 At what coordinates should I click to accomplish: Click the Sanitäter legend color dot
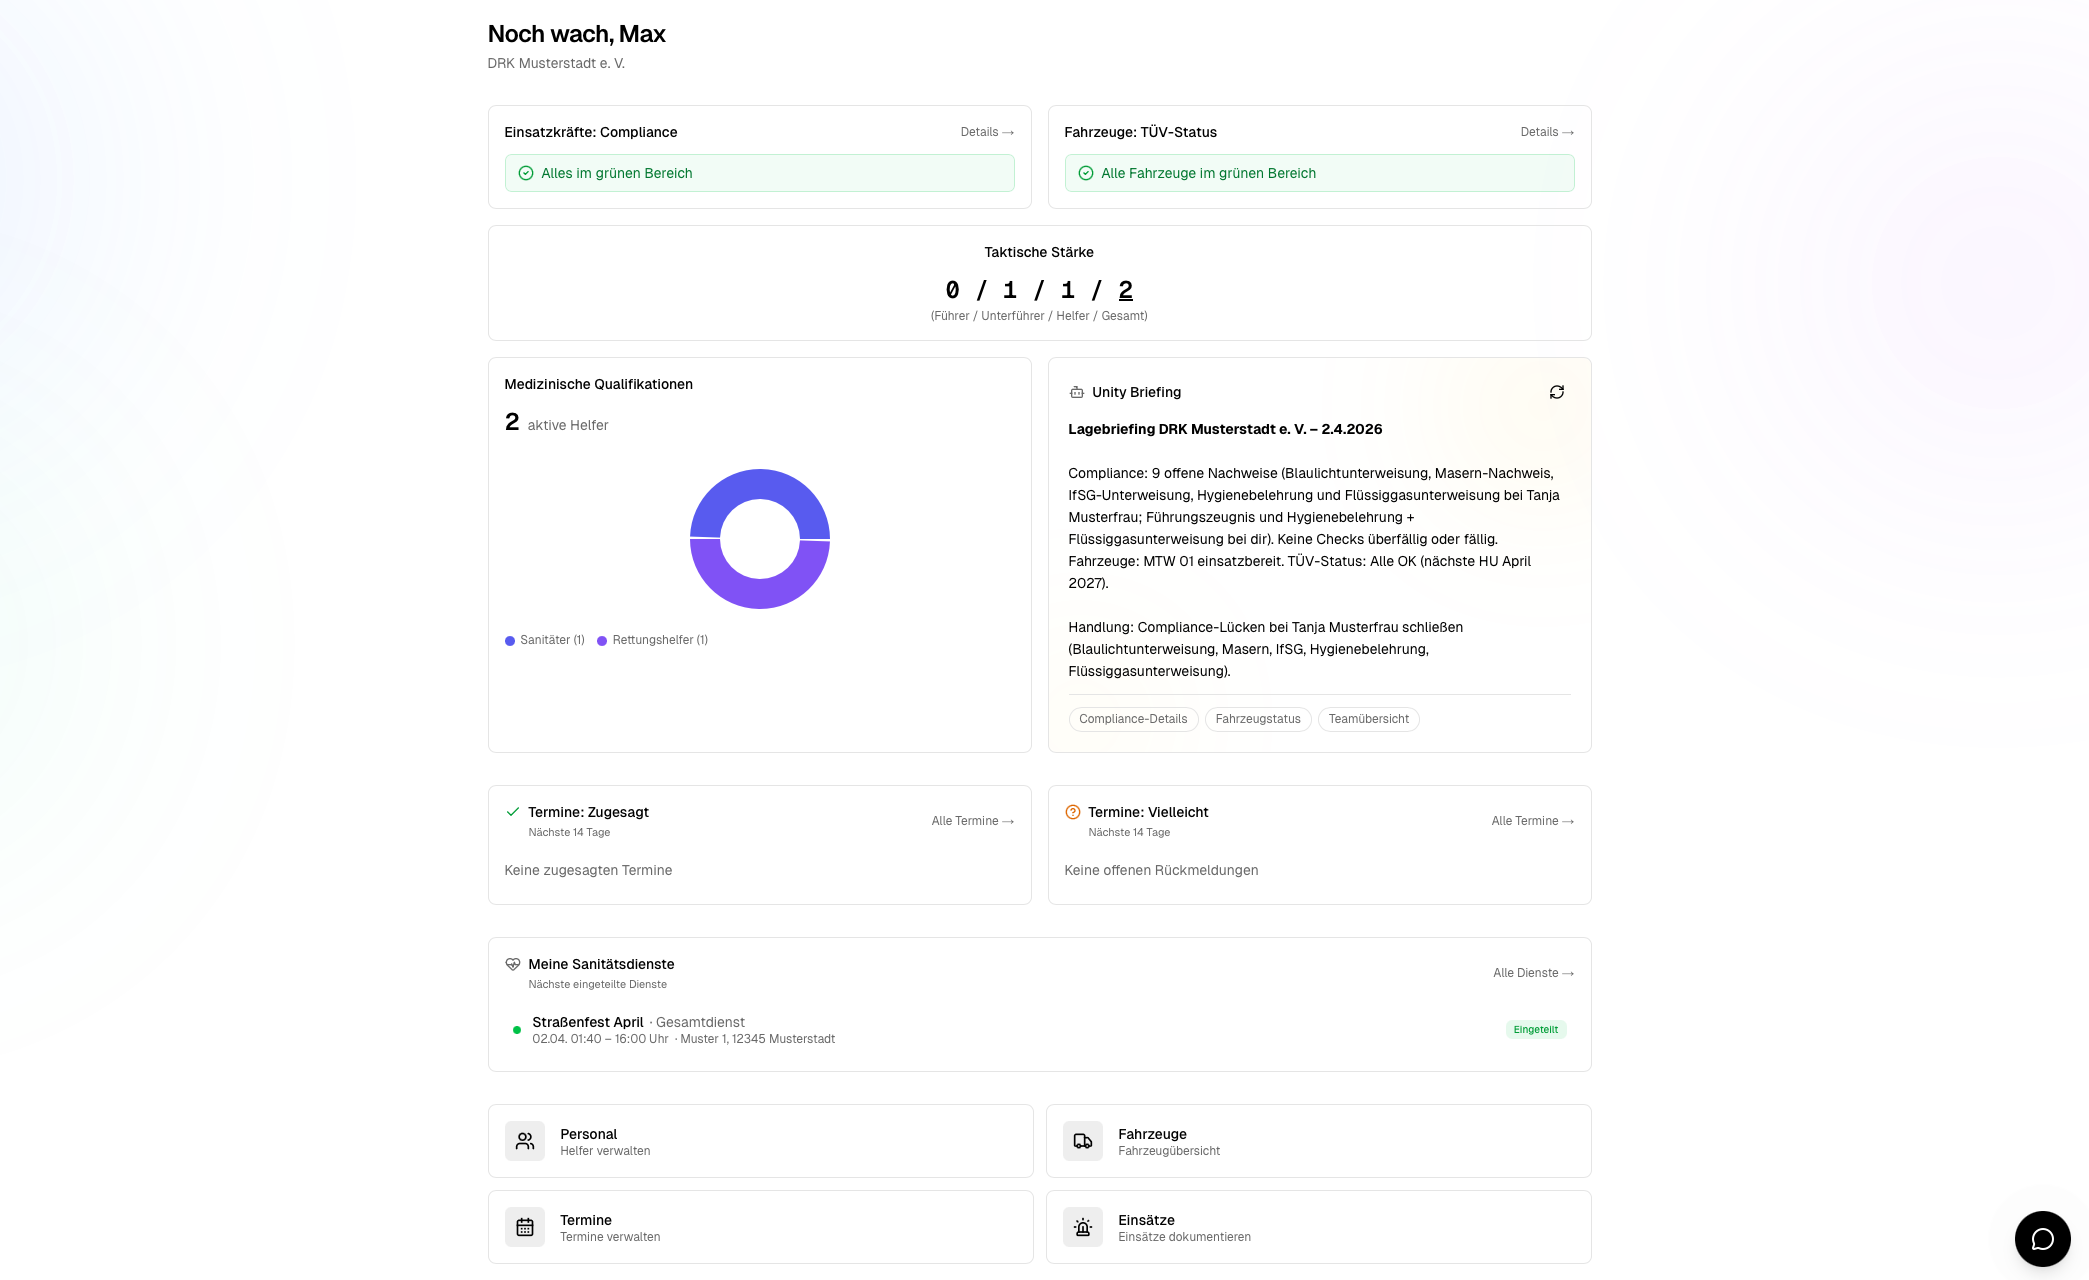(x=510, y=641)
